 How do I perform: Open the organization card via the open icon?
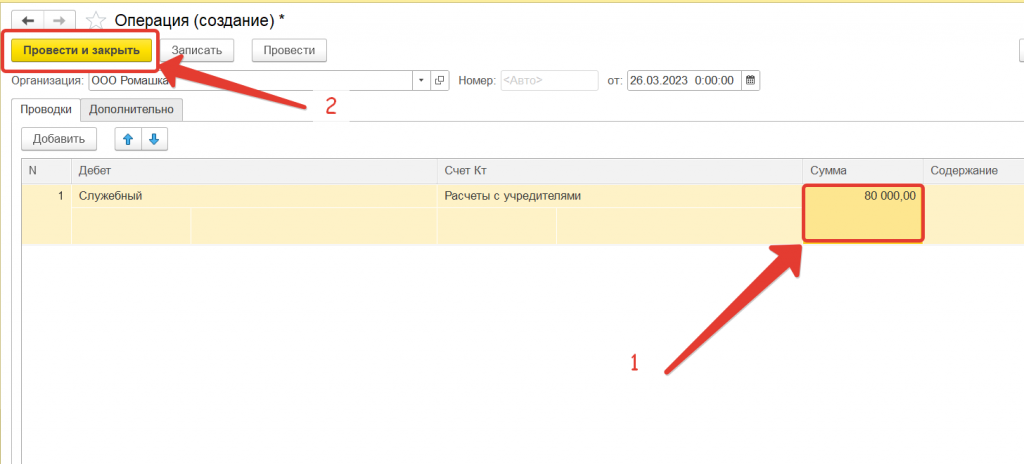pos(439,80)
